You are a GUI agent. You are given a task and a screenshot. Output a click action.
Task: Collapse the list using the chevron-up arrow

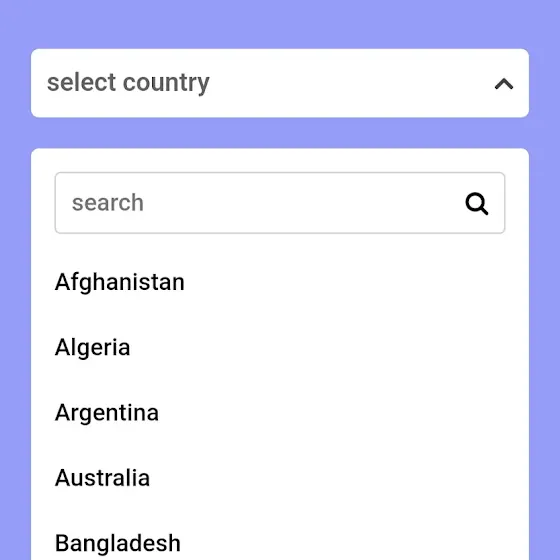point(504,84)
